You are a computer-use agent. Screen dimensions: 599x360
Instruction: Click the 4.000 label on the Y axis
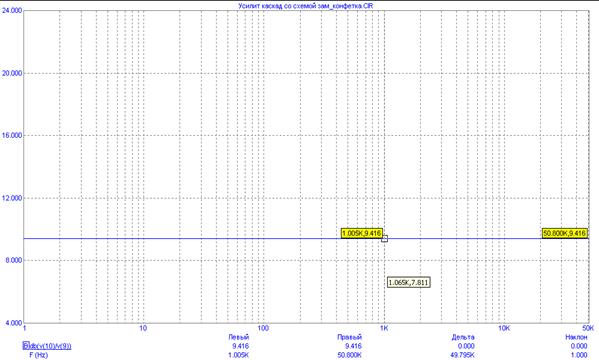14,323
